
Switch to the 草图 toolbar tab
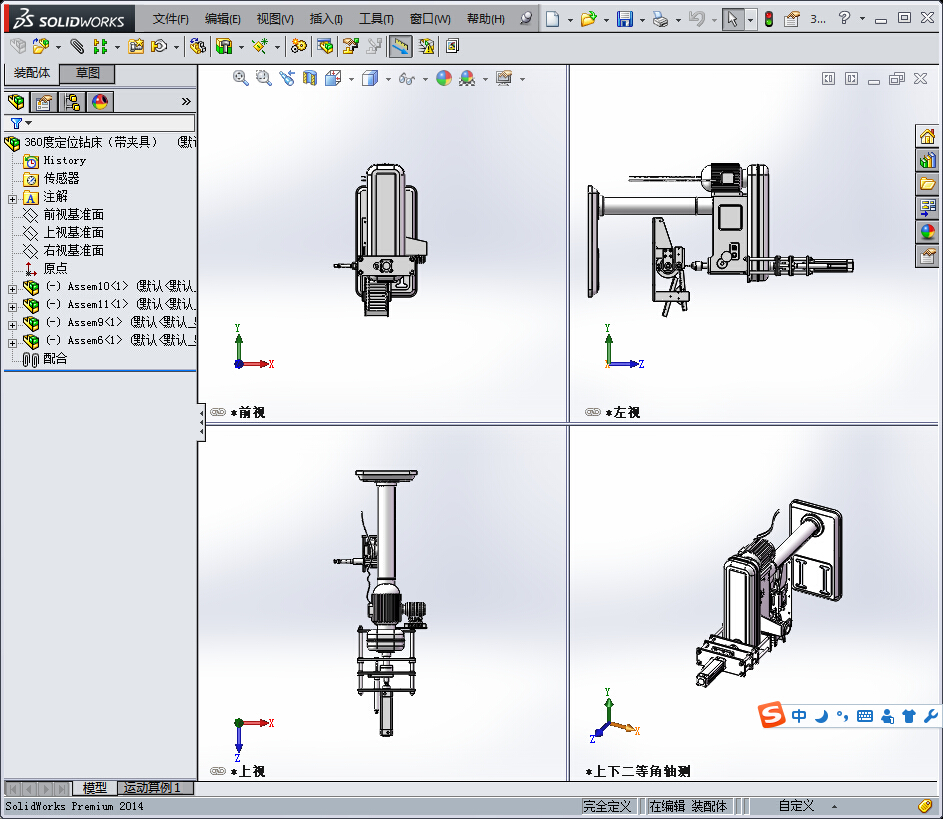pos(88,73)
